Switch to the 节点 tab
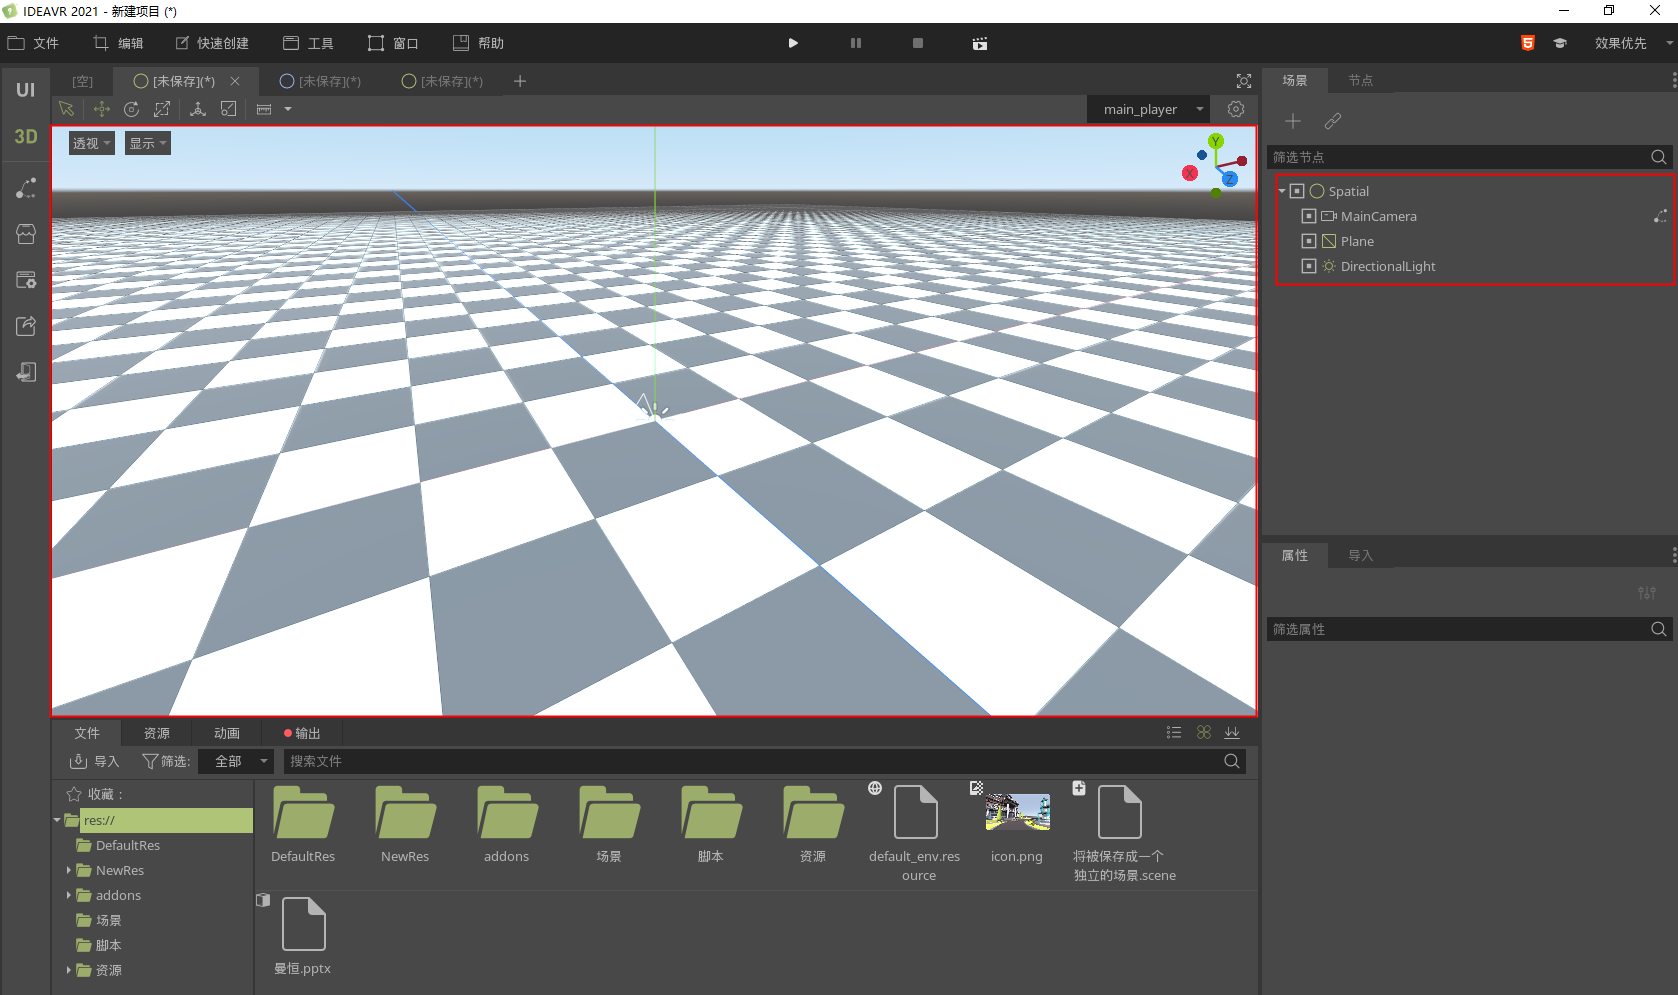The width and height of the screenshot is (1678, 995). point(1360,80)
